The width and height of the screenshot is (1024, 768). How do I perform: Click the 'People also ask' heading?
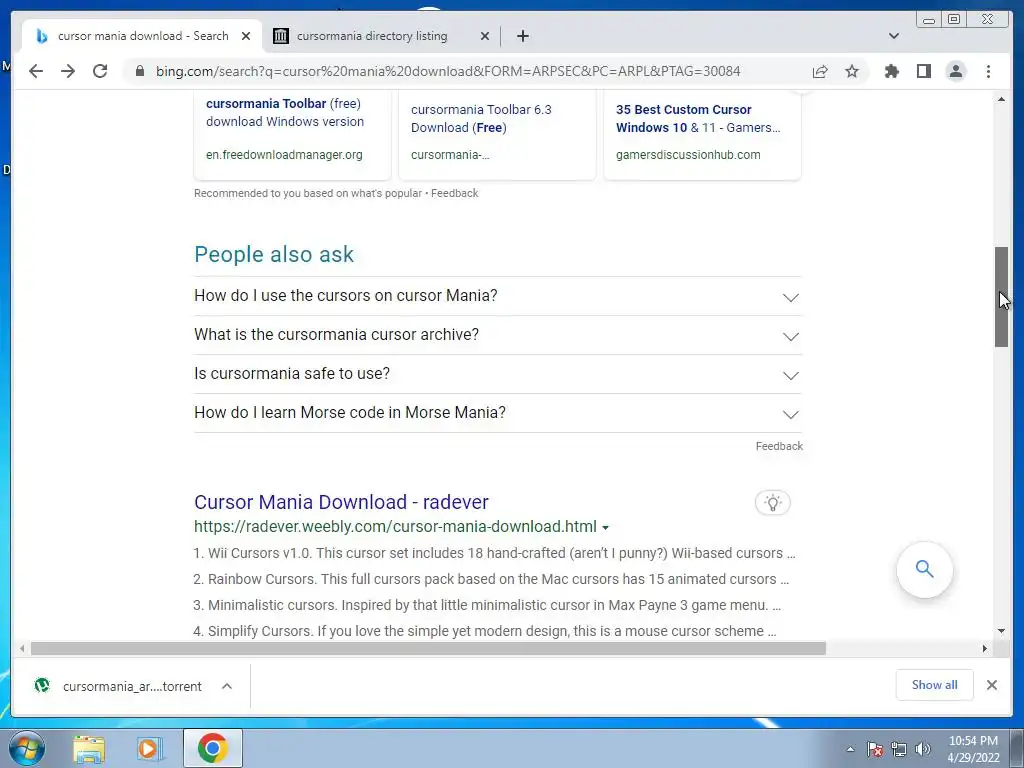[274, 254]
